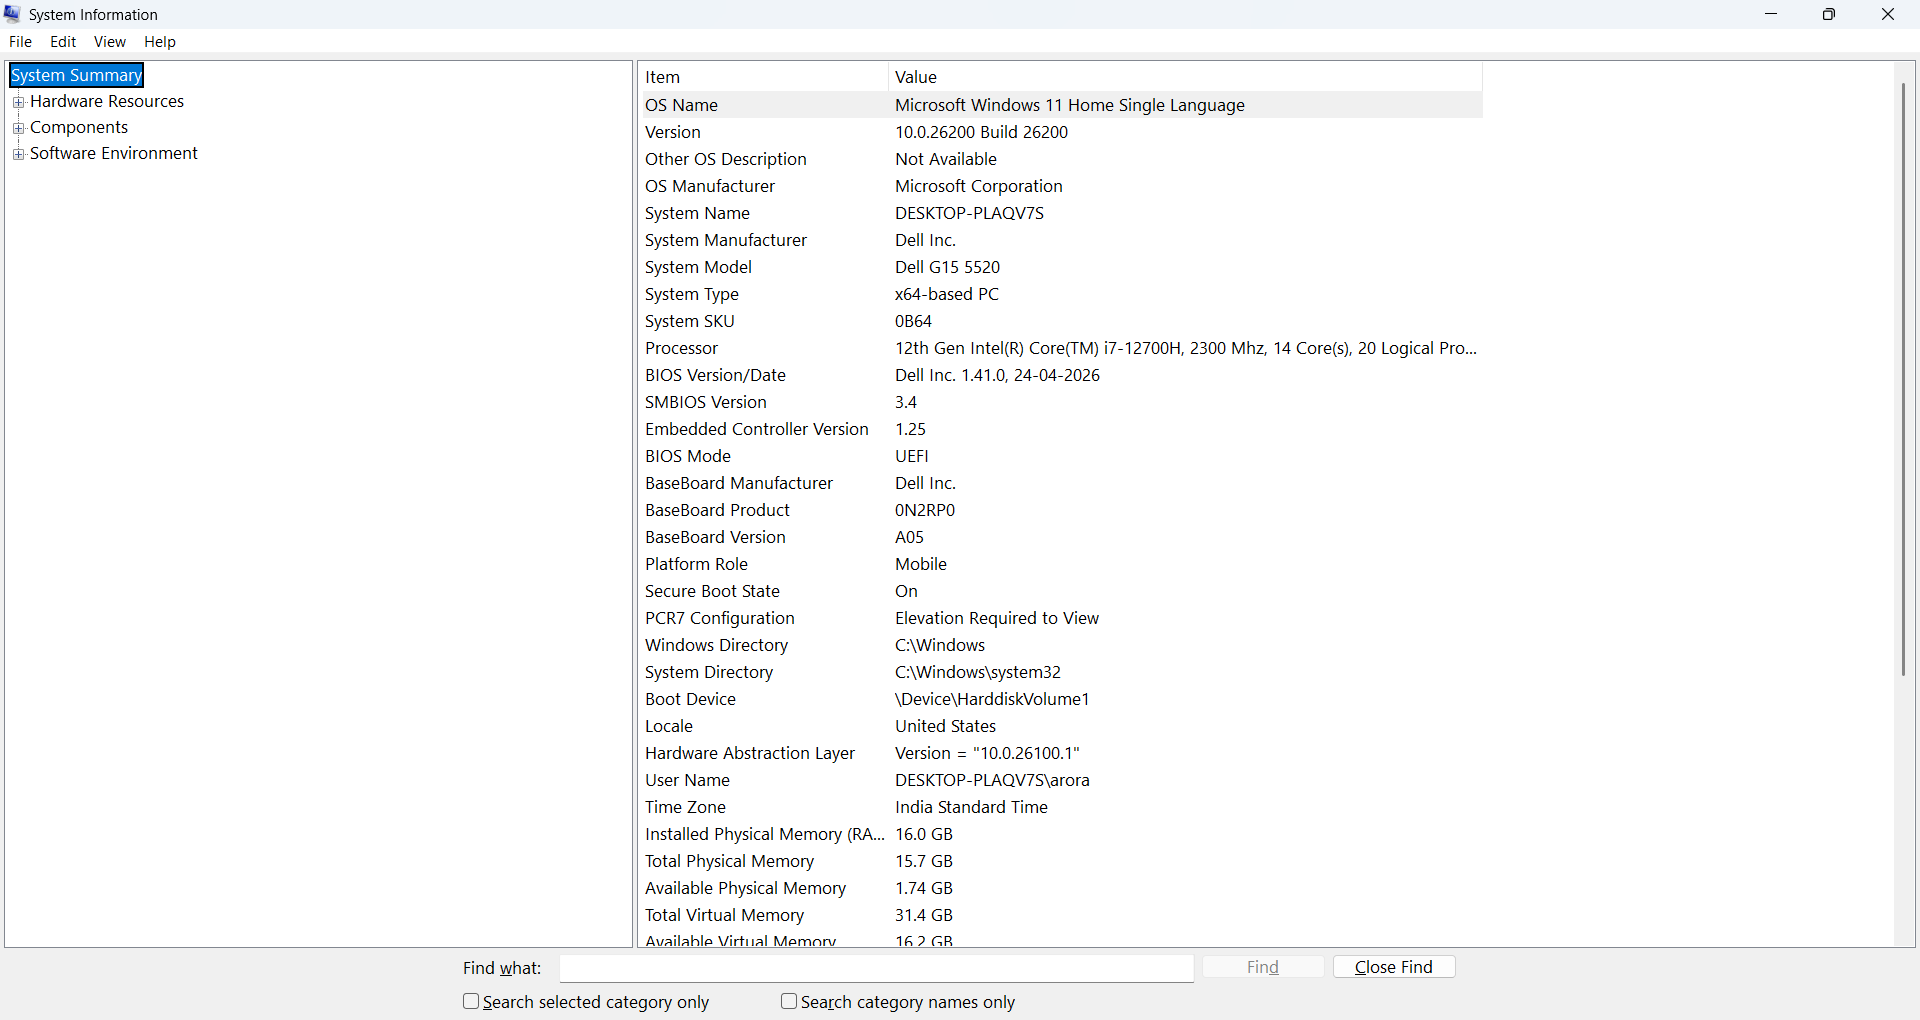The height and width of the screenshot is (1020, 1920).
Task: Open the Edit menu
Action: pos(63,42)
